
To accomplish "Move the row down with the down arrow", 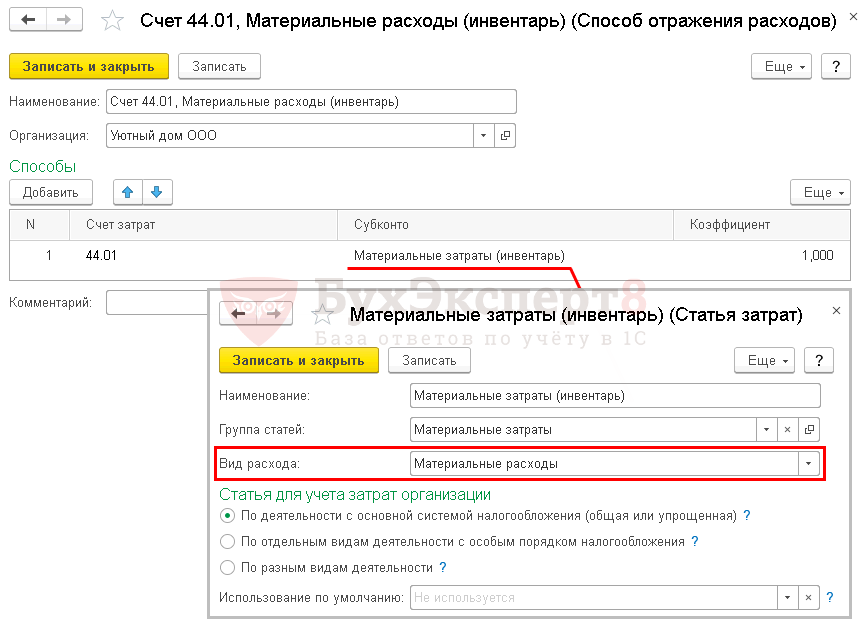I will 157,192.
